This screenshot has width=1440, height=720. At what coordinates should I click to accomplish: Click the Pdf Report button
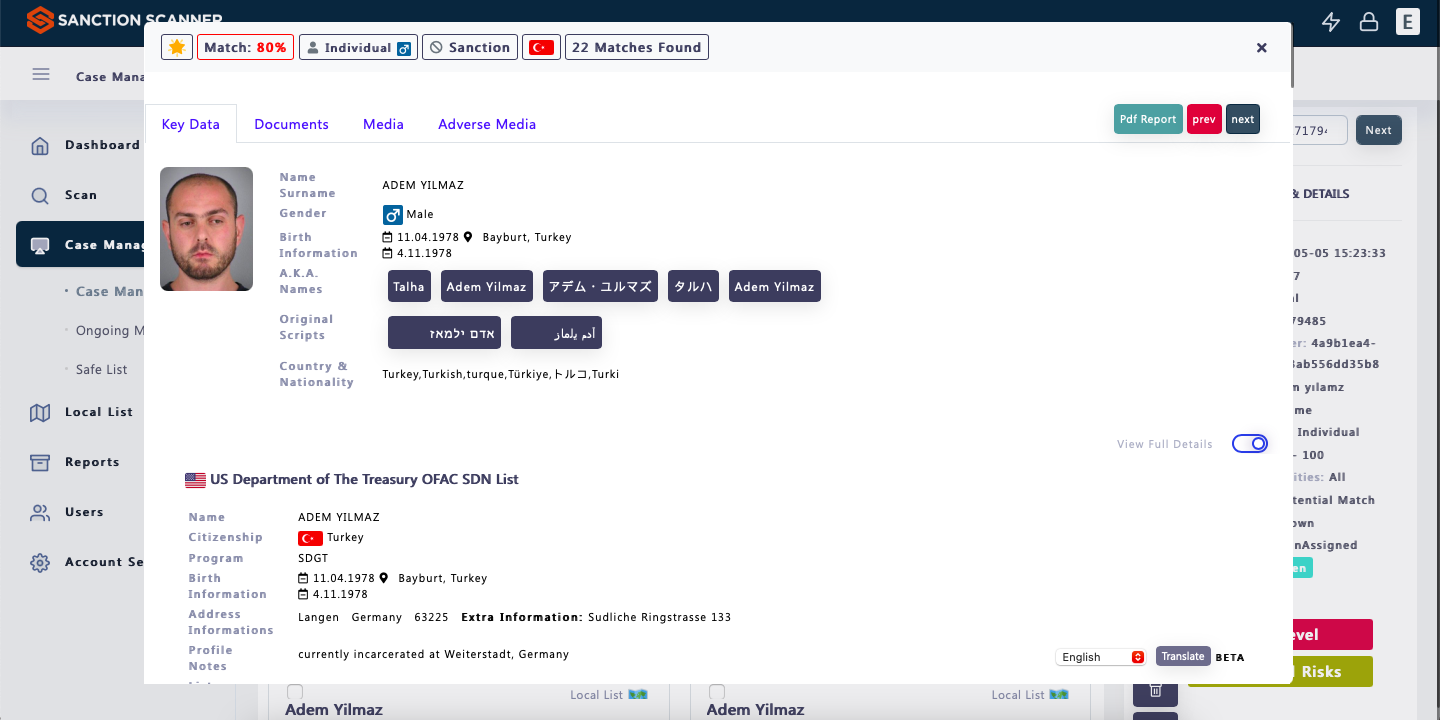1148,119
